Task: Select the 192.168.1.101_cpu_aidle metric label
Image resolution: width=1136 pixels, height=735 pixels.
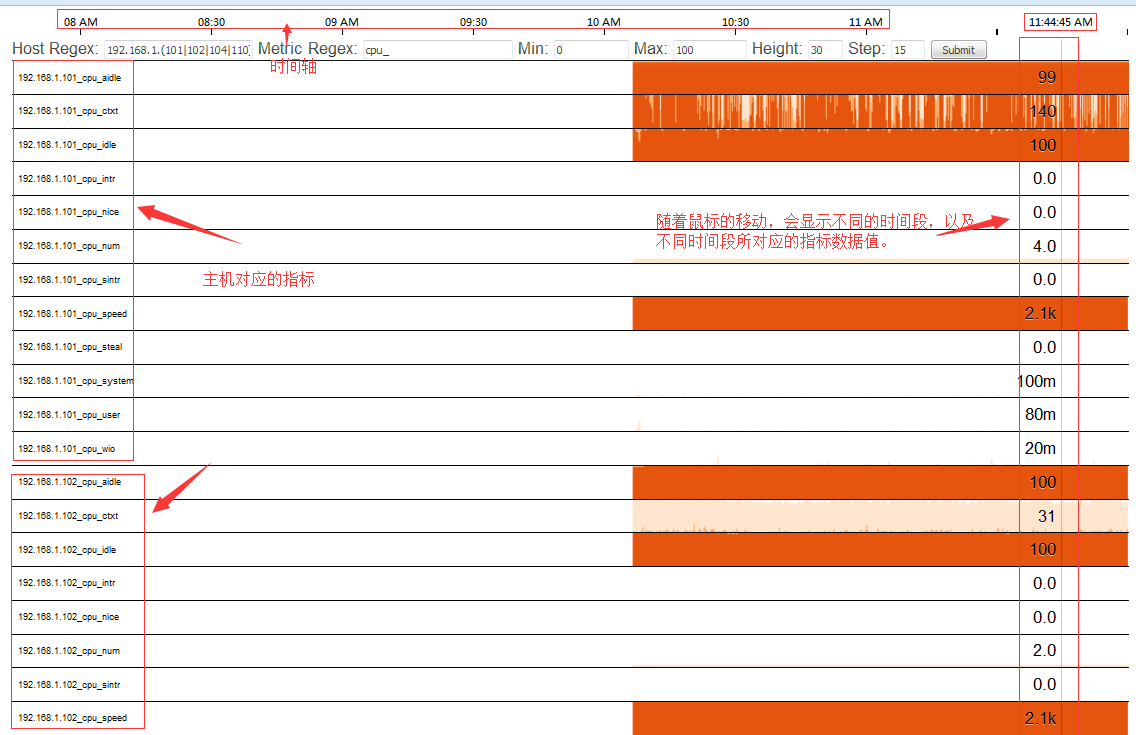Action: click(x=69, y=78)
